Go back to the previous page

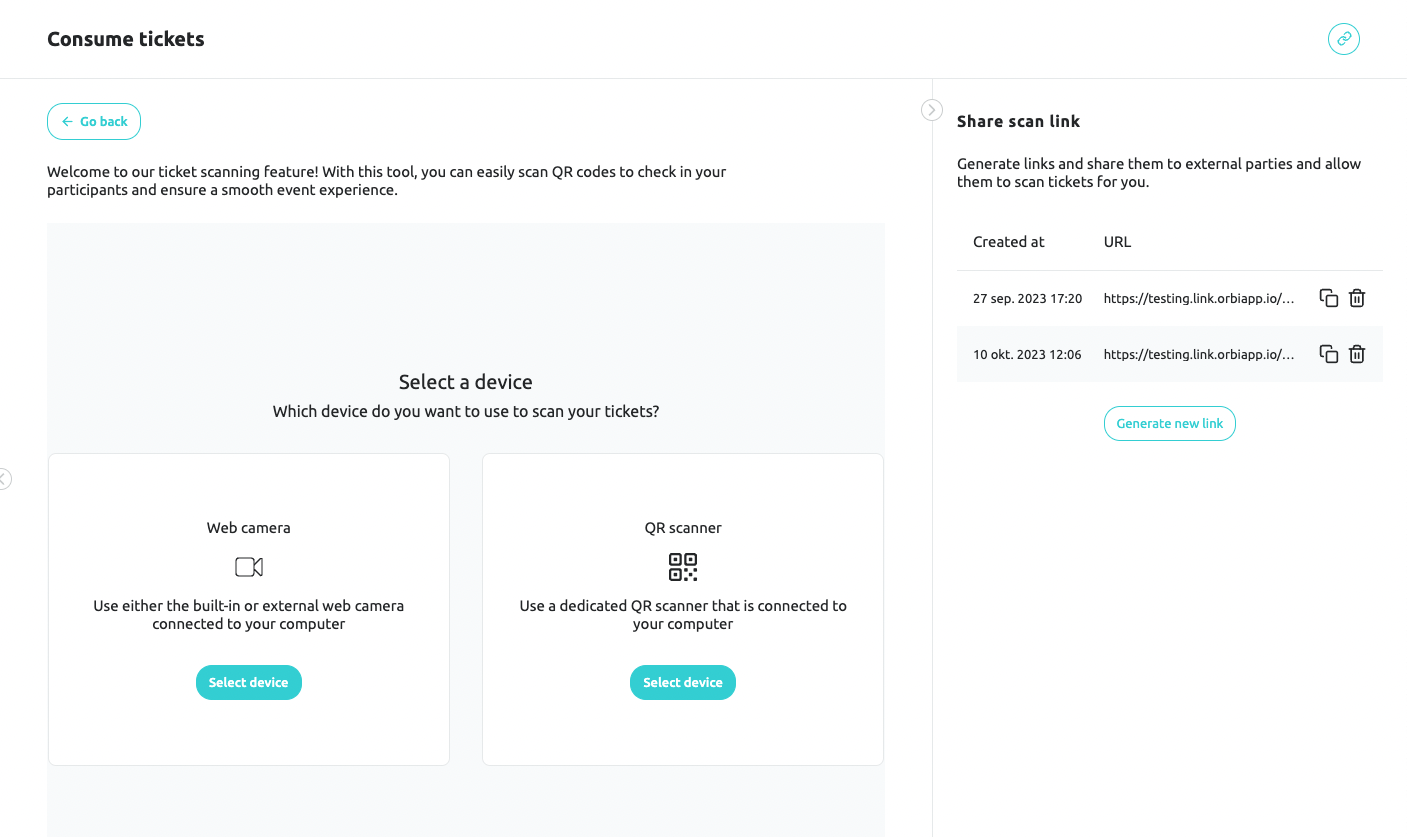[x=94, y=121]
